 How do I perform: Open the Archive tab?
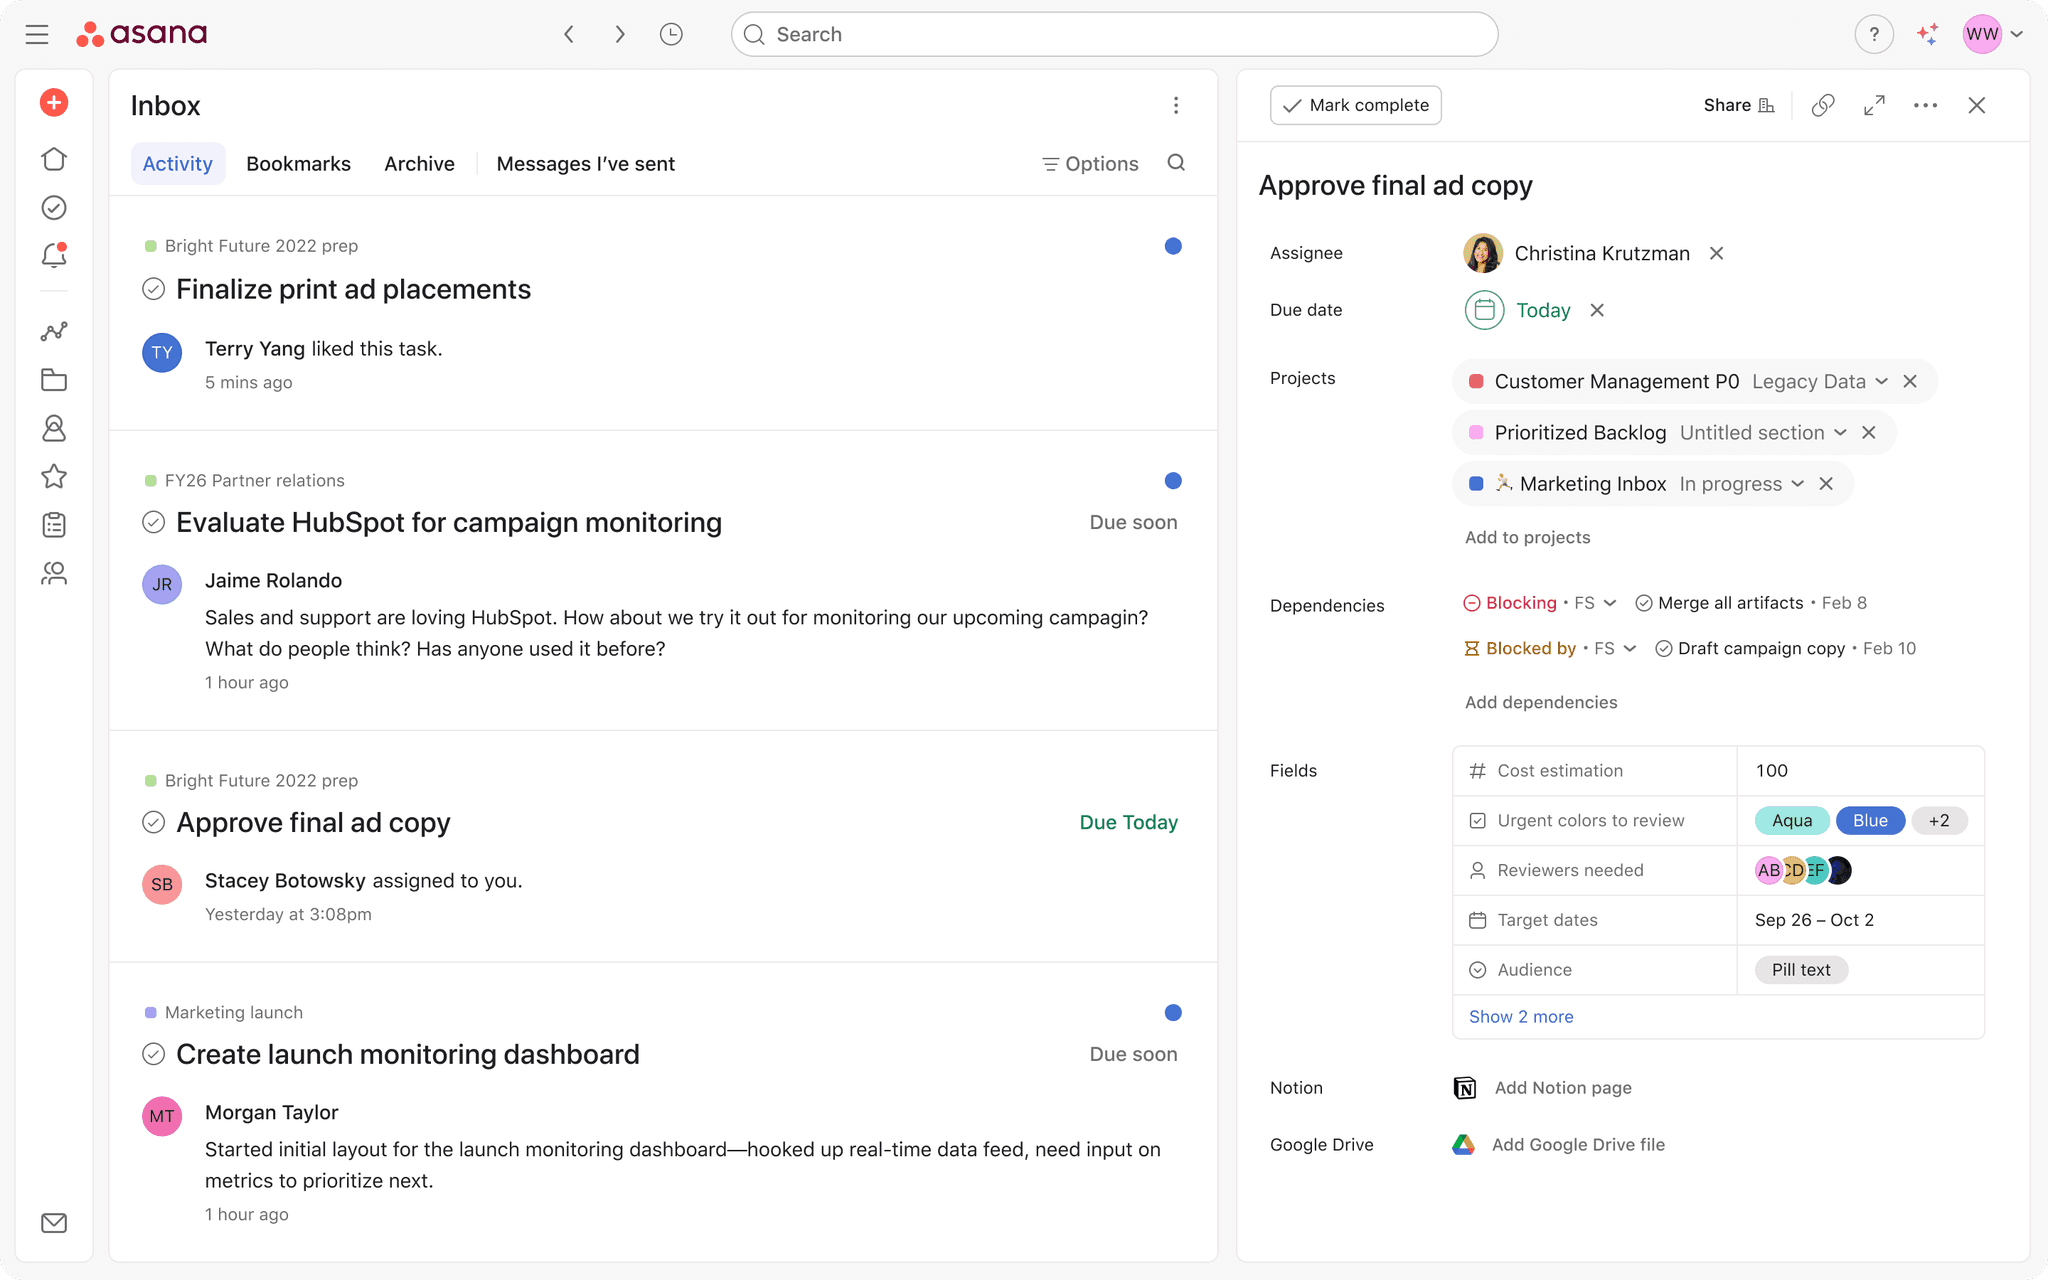click(x=419, y=164)
